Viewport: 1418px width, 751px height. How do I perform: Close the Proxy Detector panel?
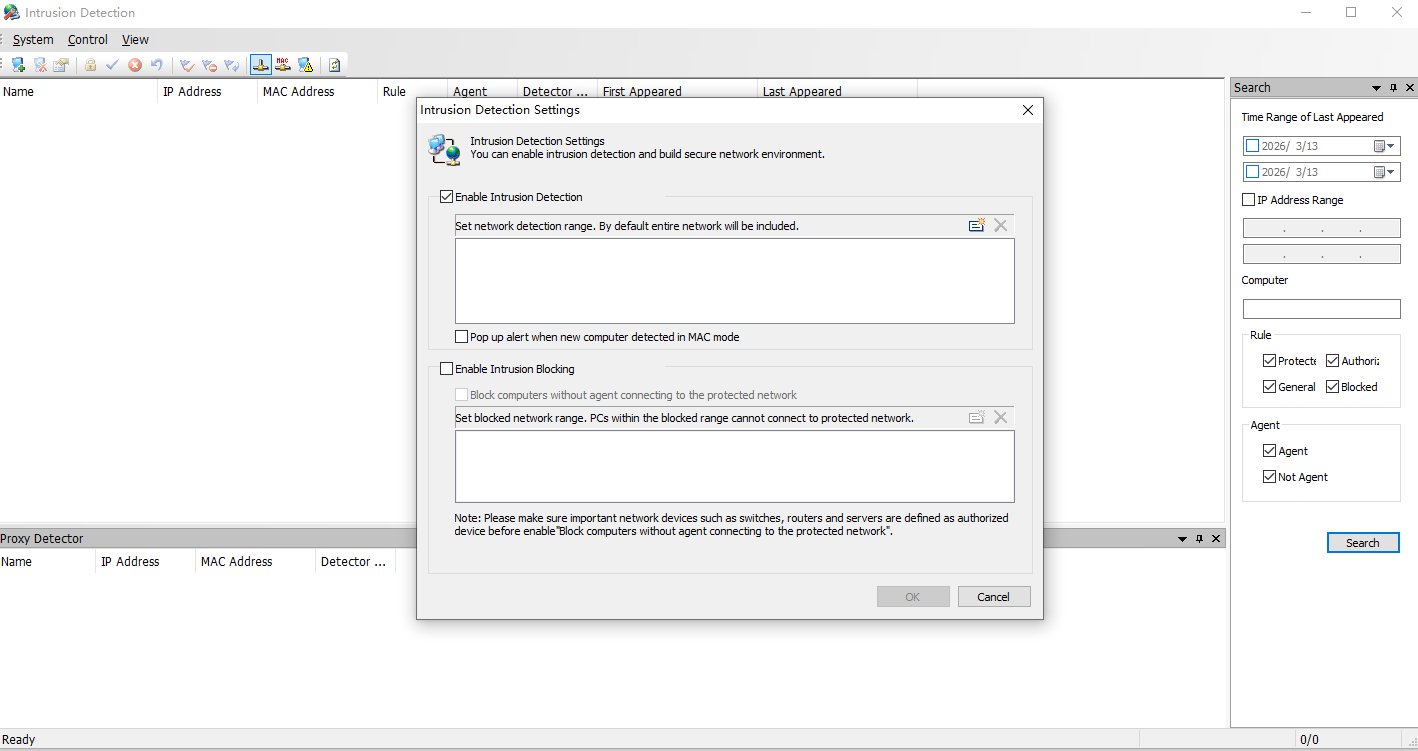(x=1216, y=539)
